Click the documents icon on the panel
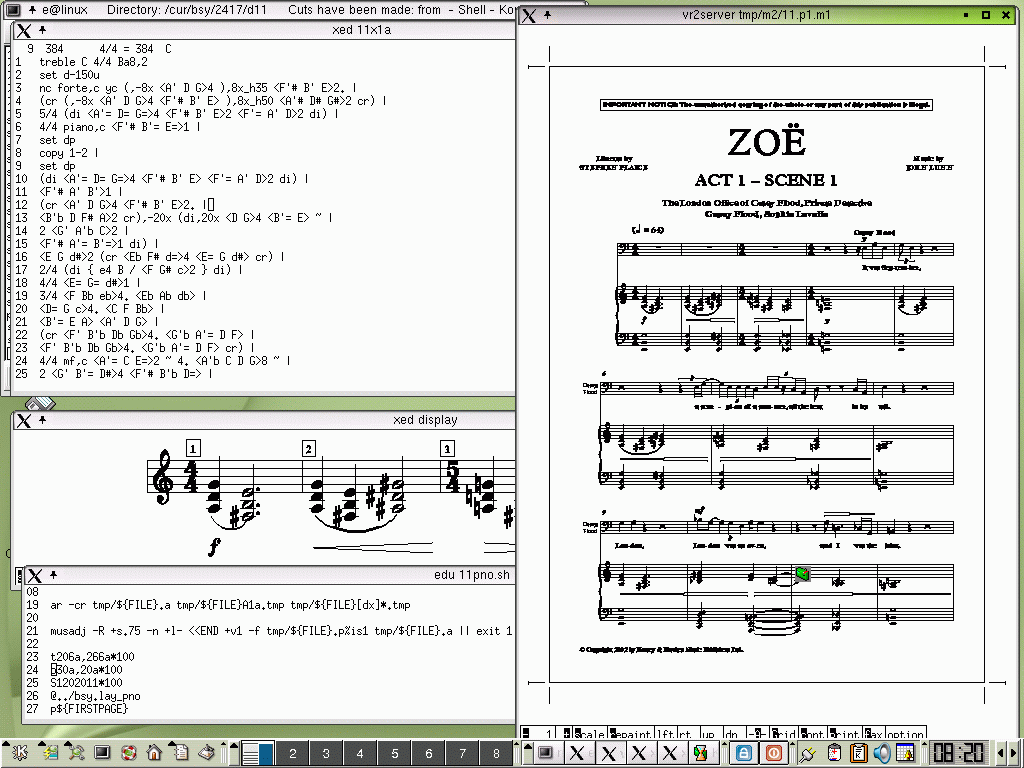Screen dimensions: 1024x768 pos(180,753)
